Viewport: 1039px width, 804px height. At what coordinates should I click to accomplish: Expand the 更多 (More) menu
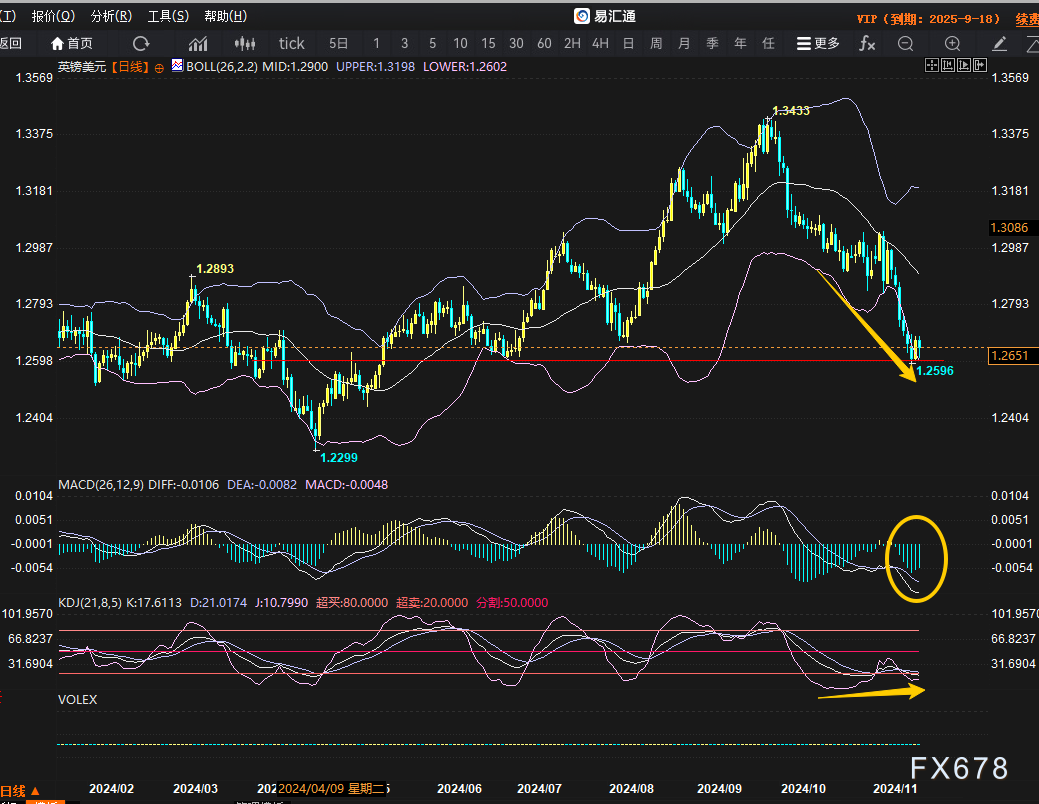818,43
